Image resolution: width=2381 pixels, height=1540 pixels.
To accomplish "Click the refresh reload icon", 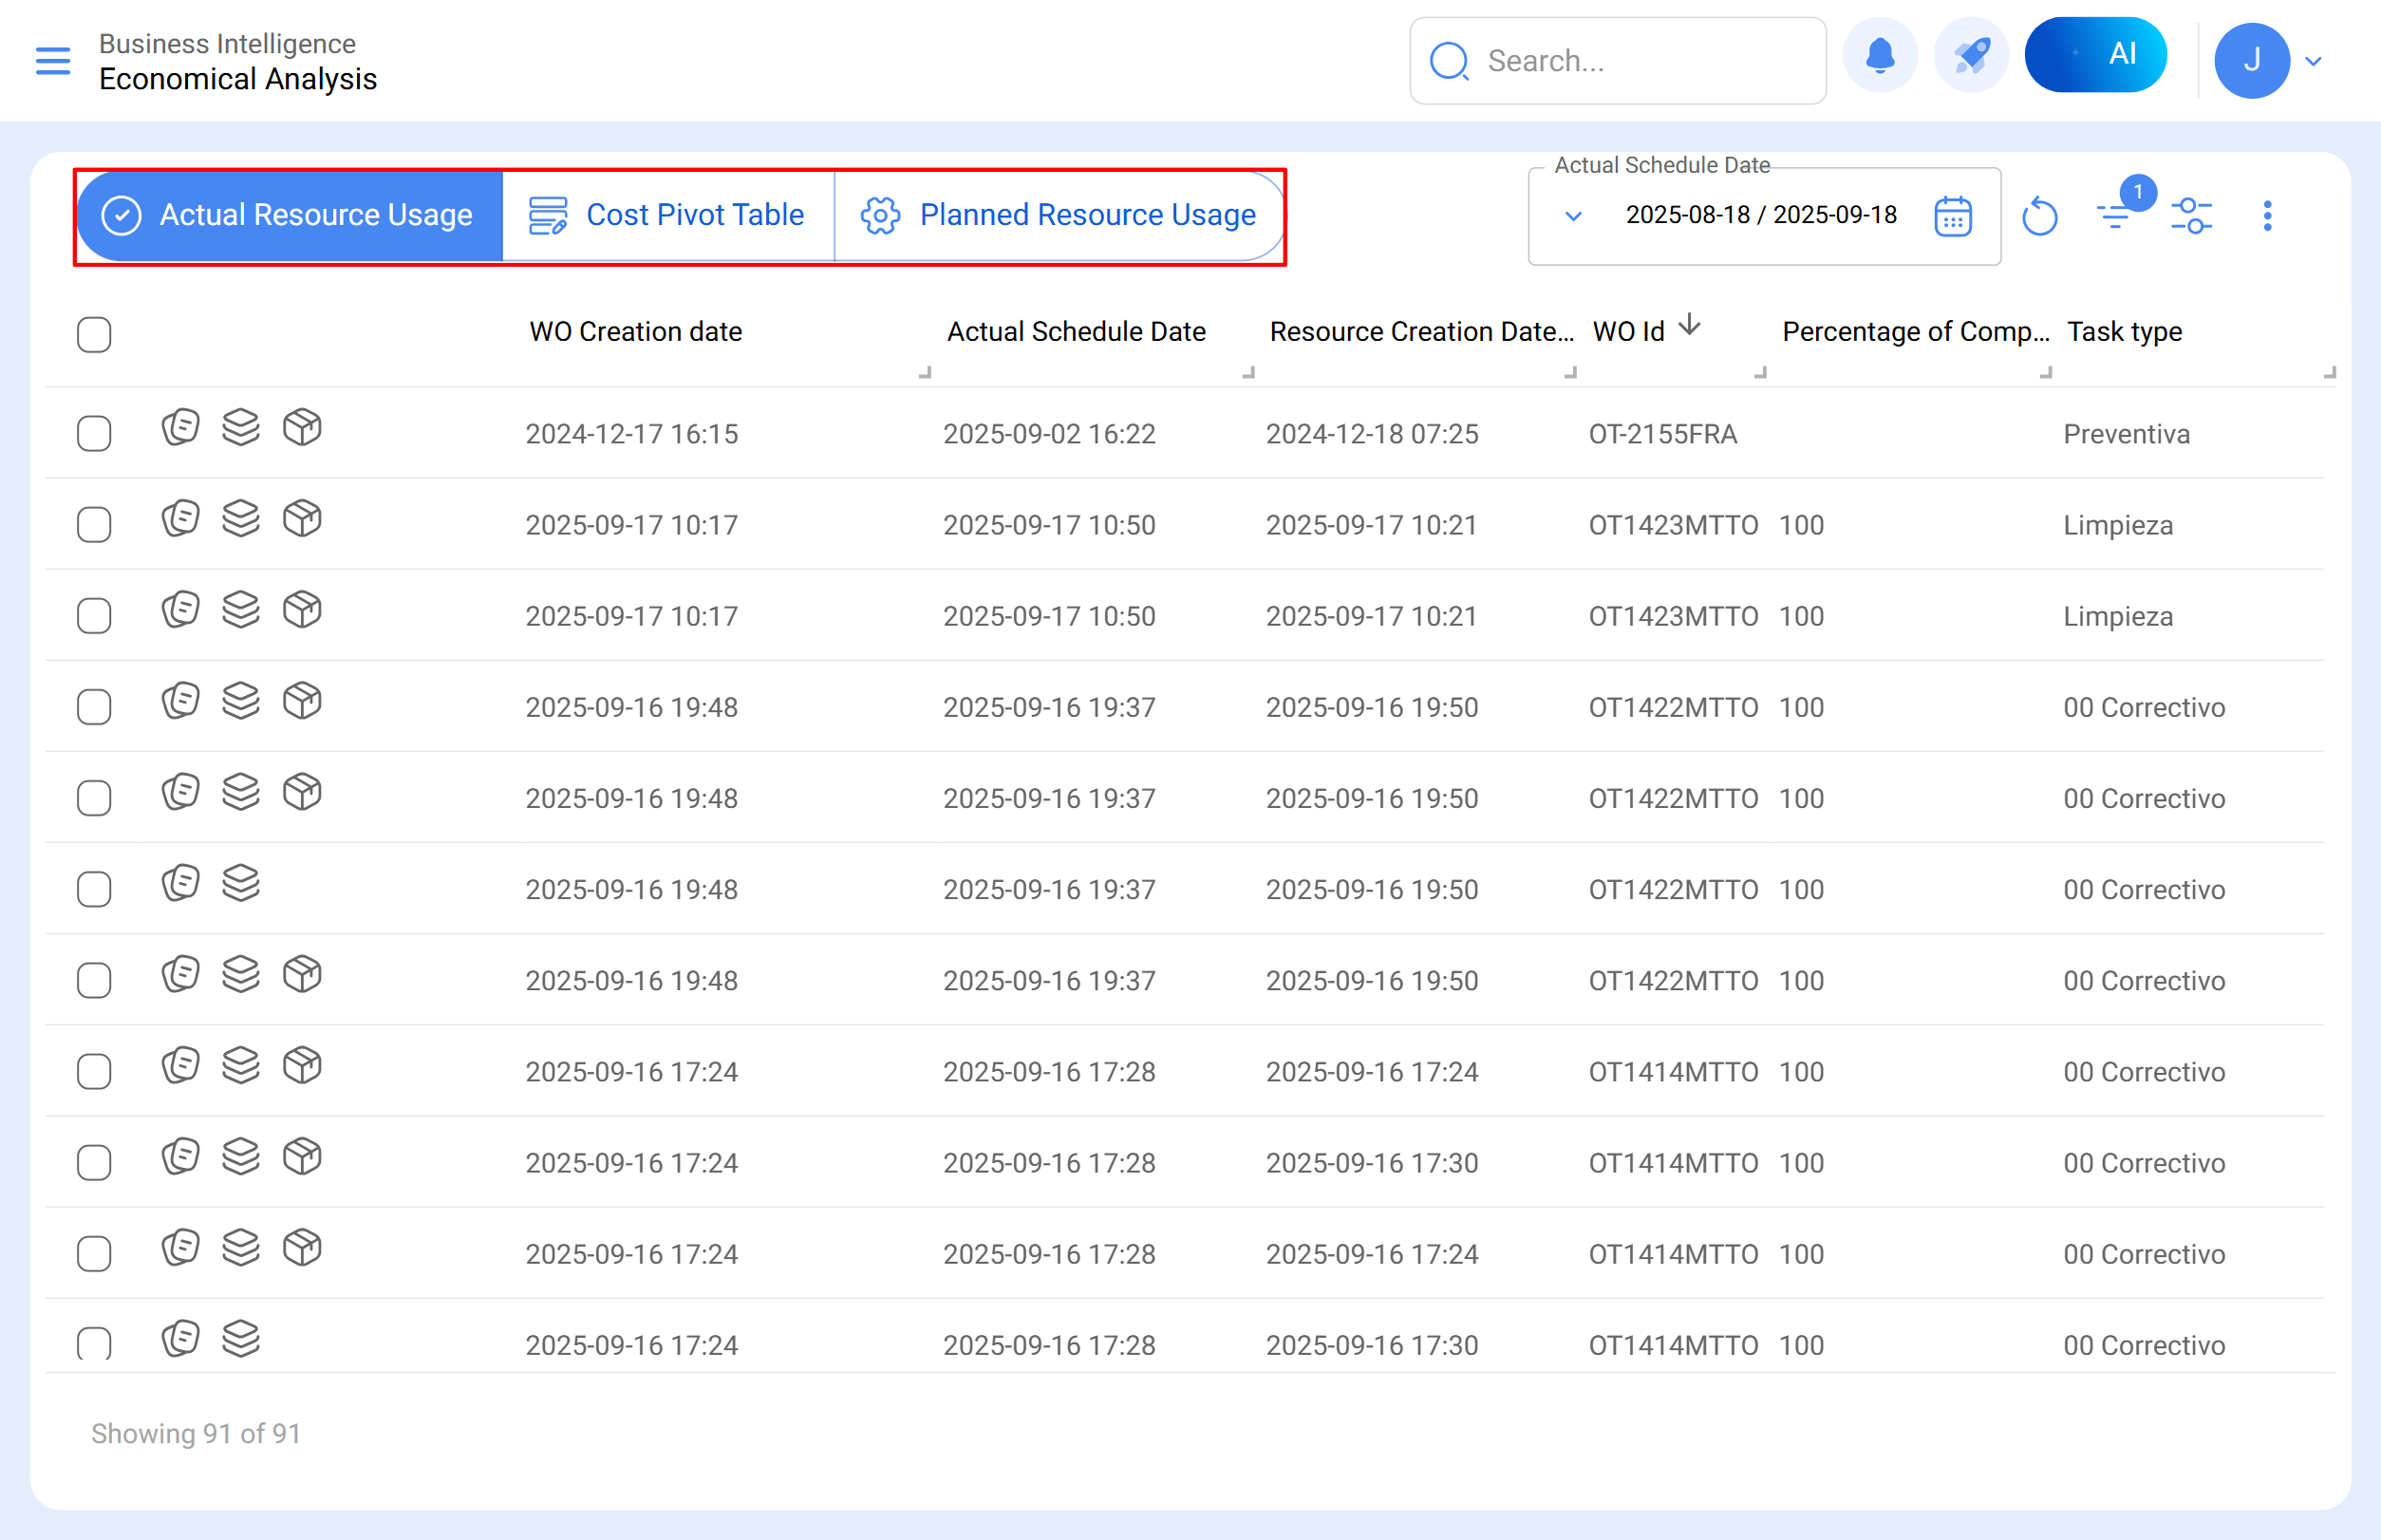I will click(2038, 216).
